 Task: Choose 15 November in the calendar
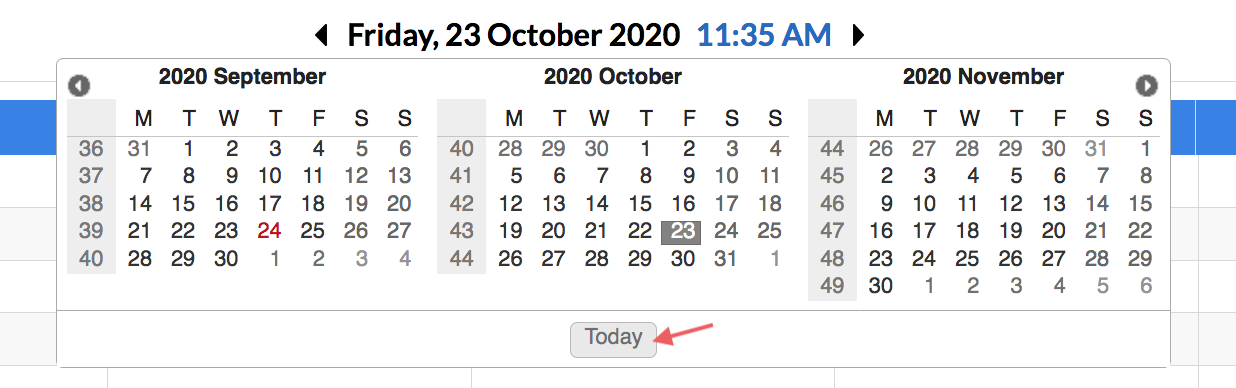tap(1140, 204)
